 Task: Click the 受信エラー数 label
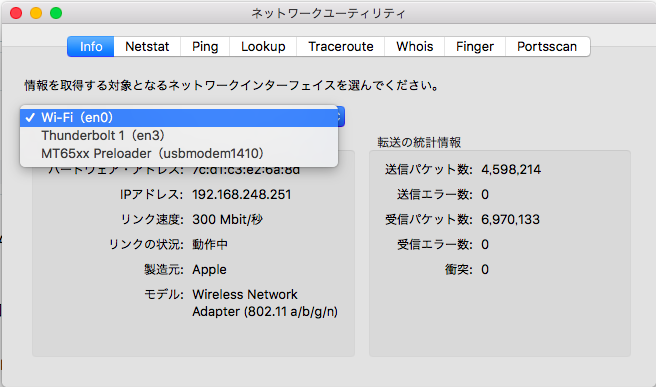coord(434,244)
